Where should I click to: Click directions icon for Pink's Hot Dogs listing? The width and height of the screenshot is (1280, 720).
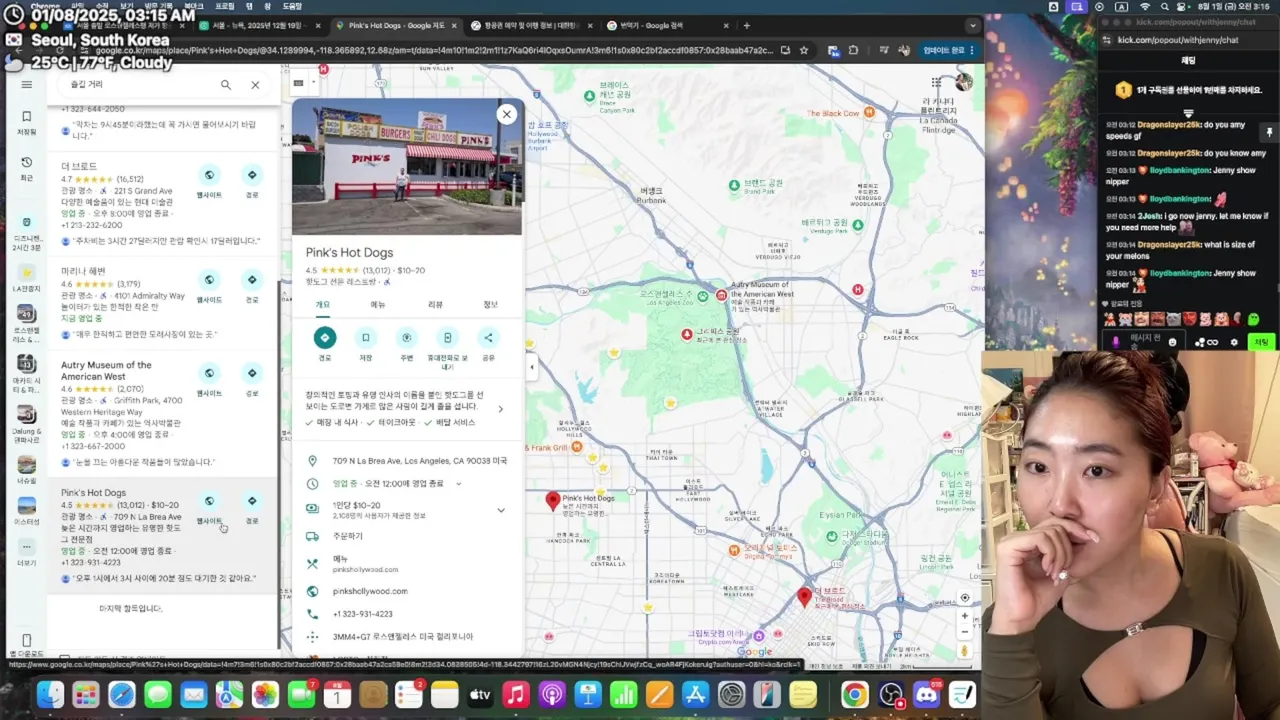pyautogui.click(x=252, y=501)
